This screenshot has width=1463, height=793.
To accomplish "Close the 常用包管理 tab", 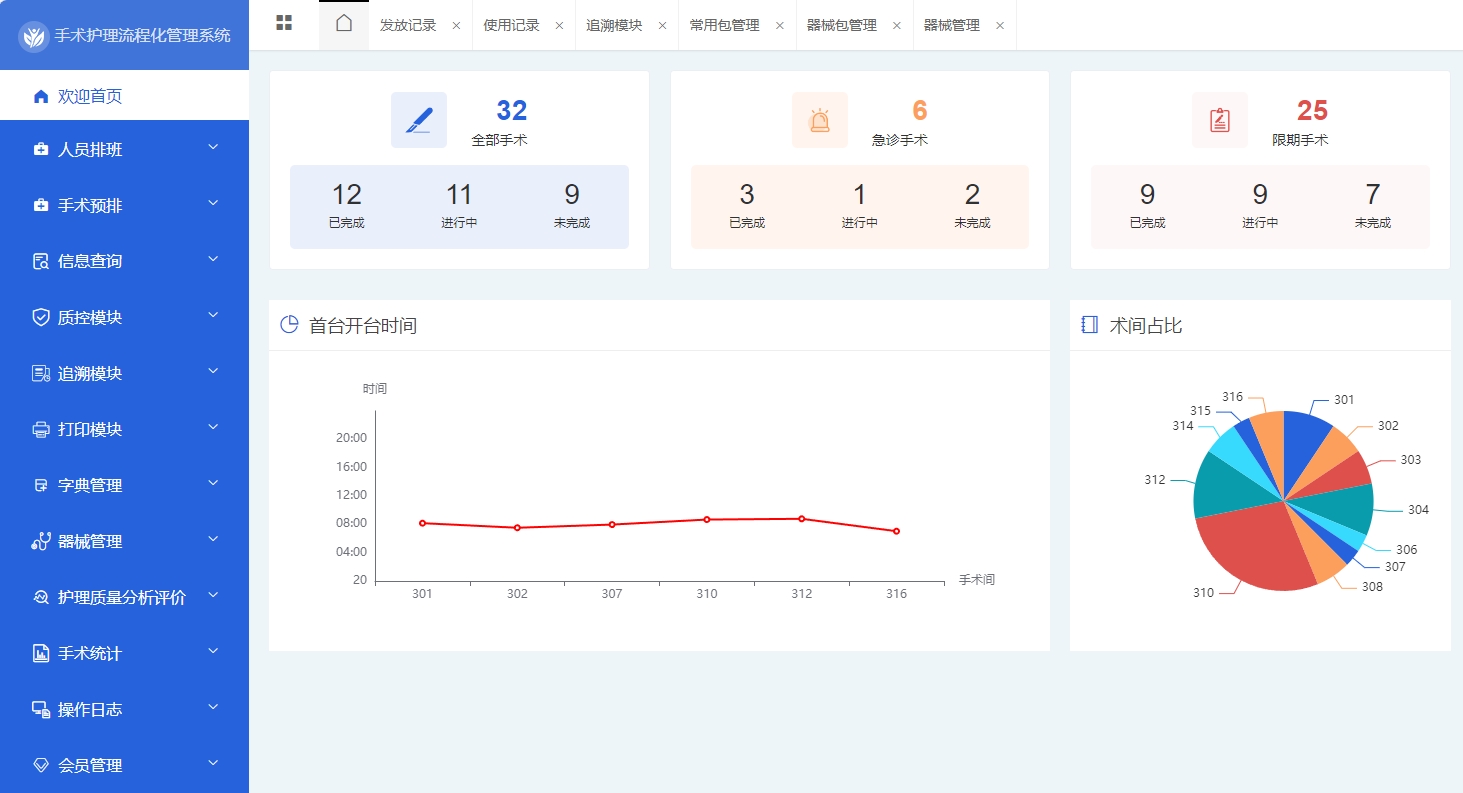I will [779, 26].
